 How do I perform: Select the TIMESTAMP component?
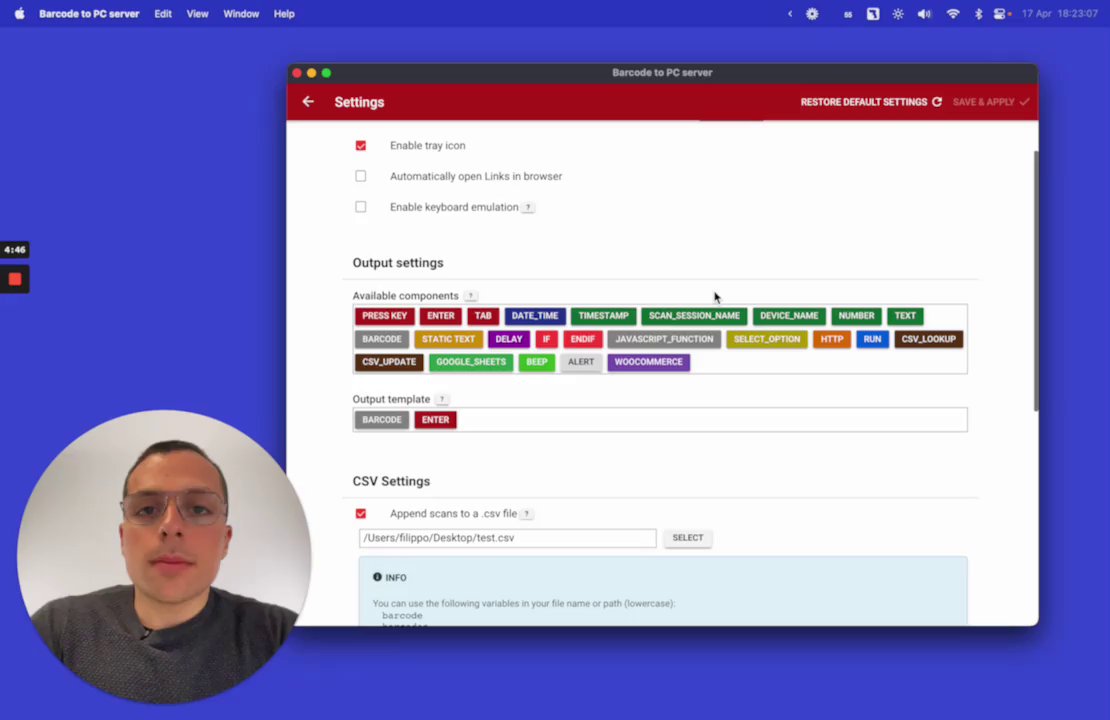pyautogui.click(x=603, y=316)
